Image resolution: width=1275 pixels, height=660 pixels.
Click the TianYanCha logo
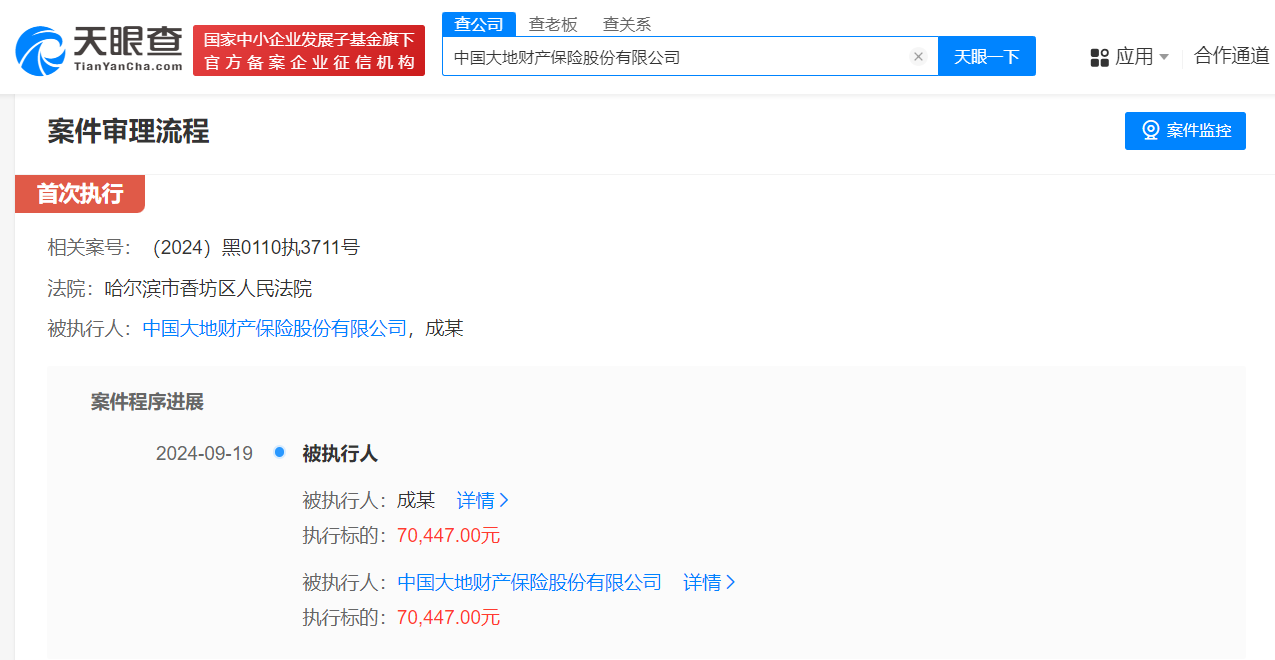[x=99, y=50]
